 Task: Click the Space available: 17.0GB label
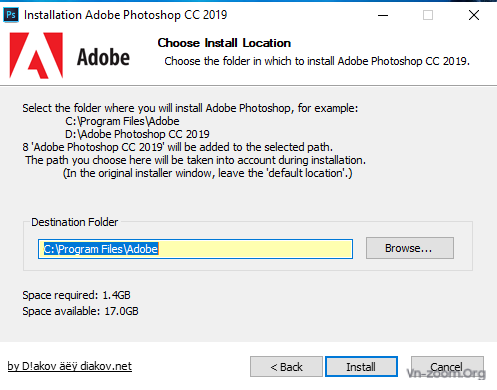pos(80,311)
